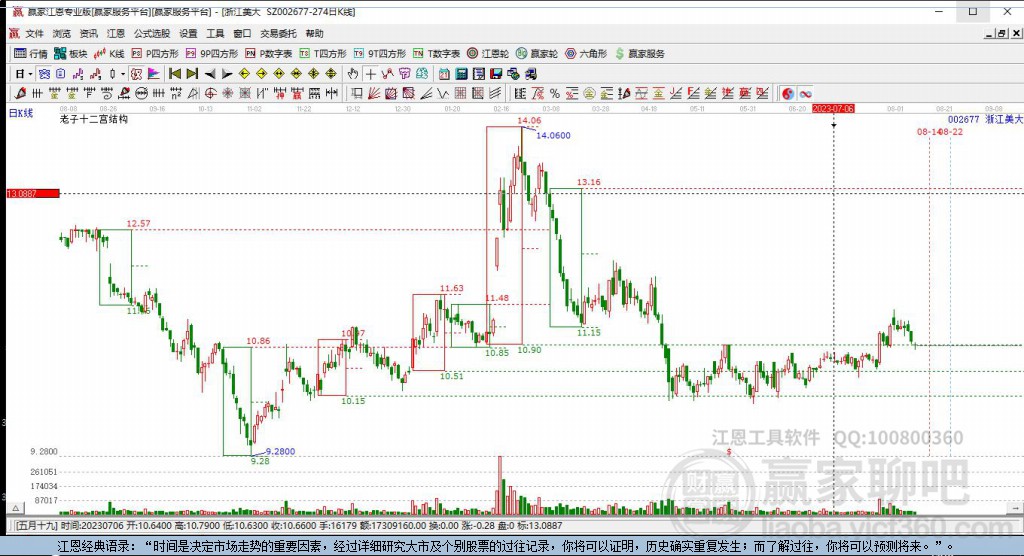The image size is (1024, 556).
Task: Select the circle target tool icon
Action: click(210, 93)
